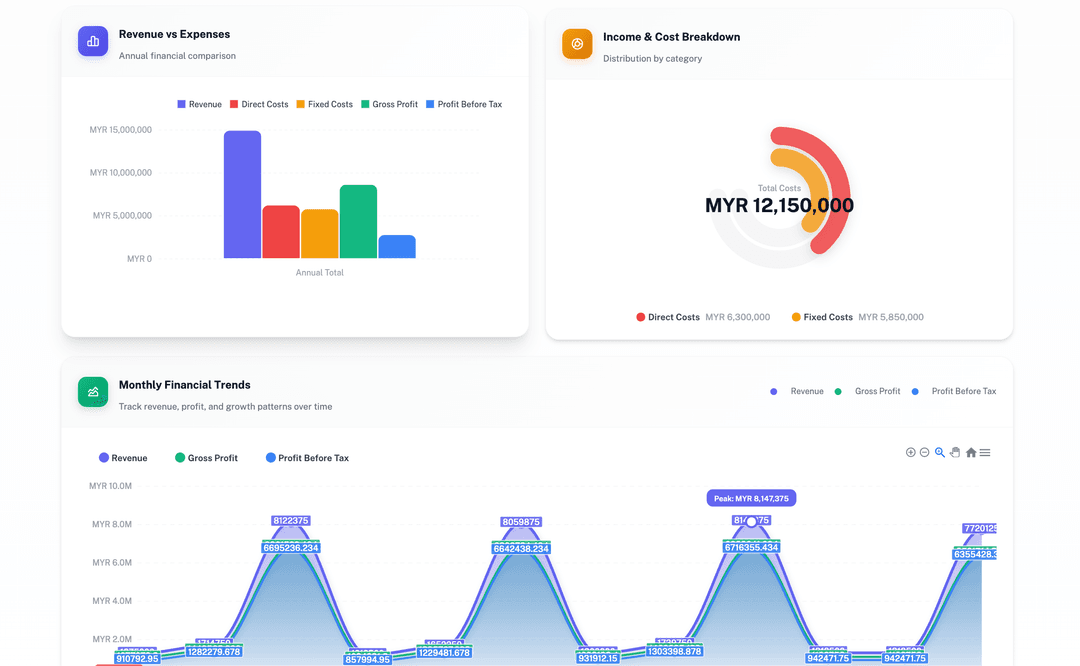Activate the box zoom magnifier tool
Screen dimensions: 1080x666
point(939,452)
